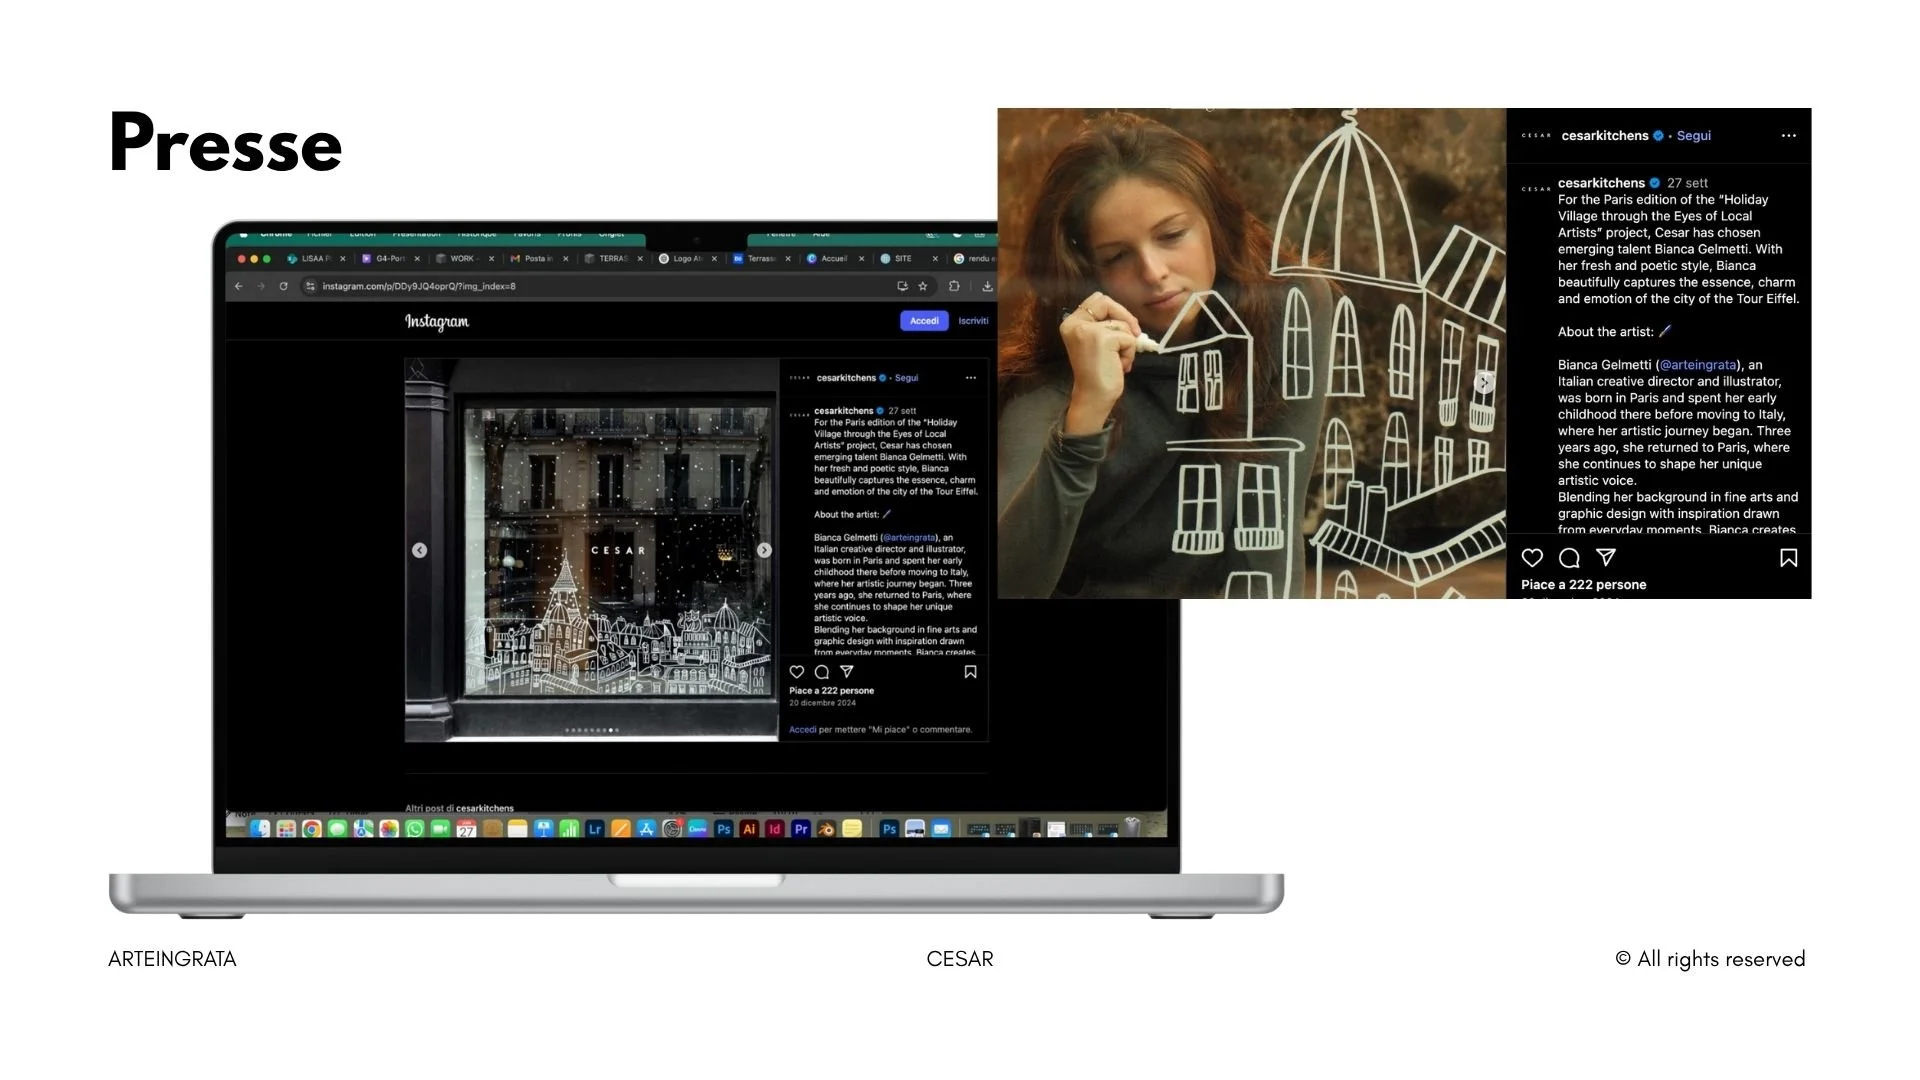The image size is (1920, 1080).
Task: Share the post in the enlarged Instagram view
Action: (1606, 558)
